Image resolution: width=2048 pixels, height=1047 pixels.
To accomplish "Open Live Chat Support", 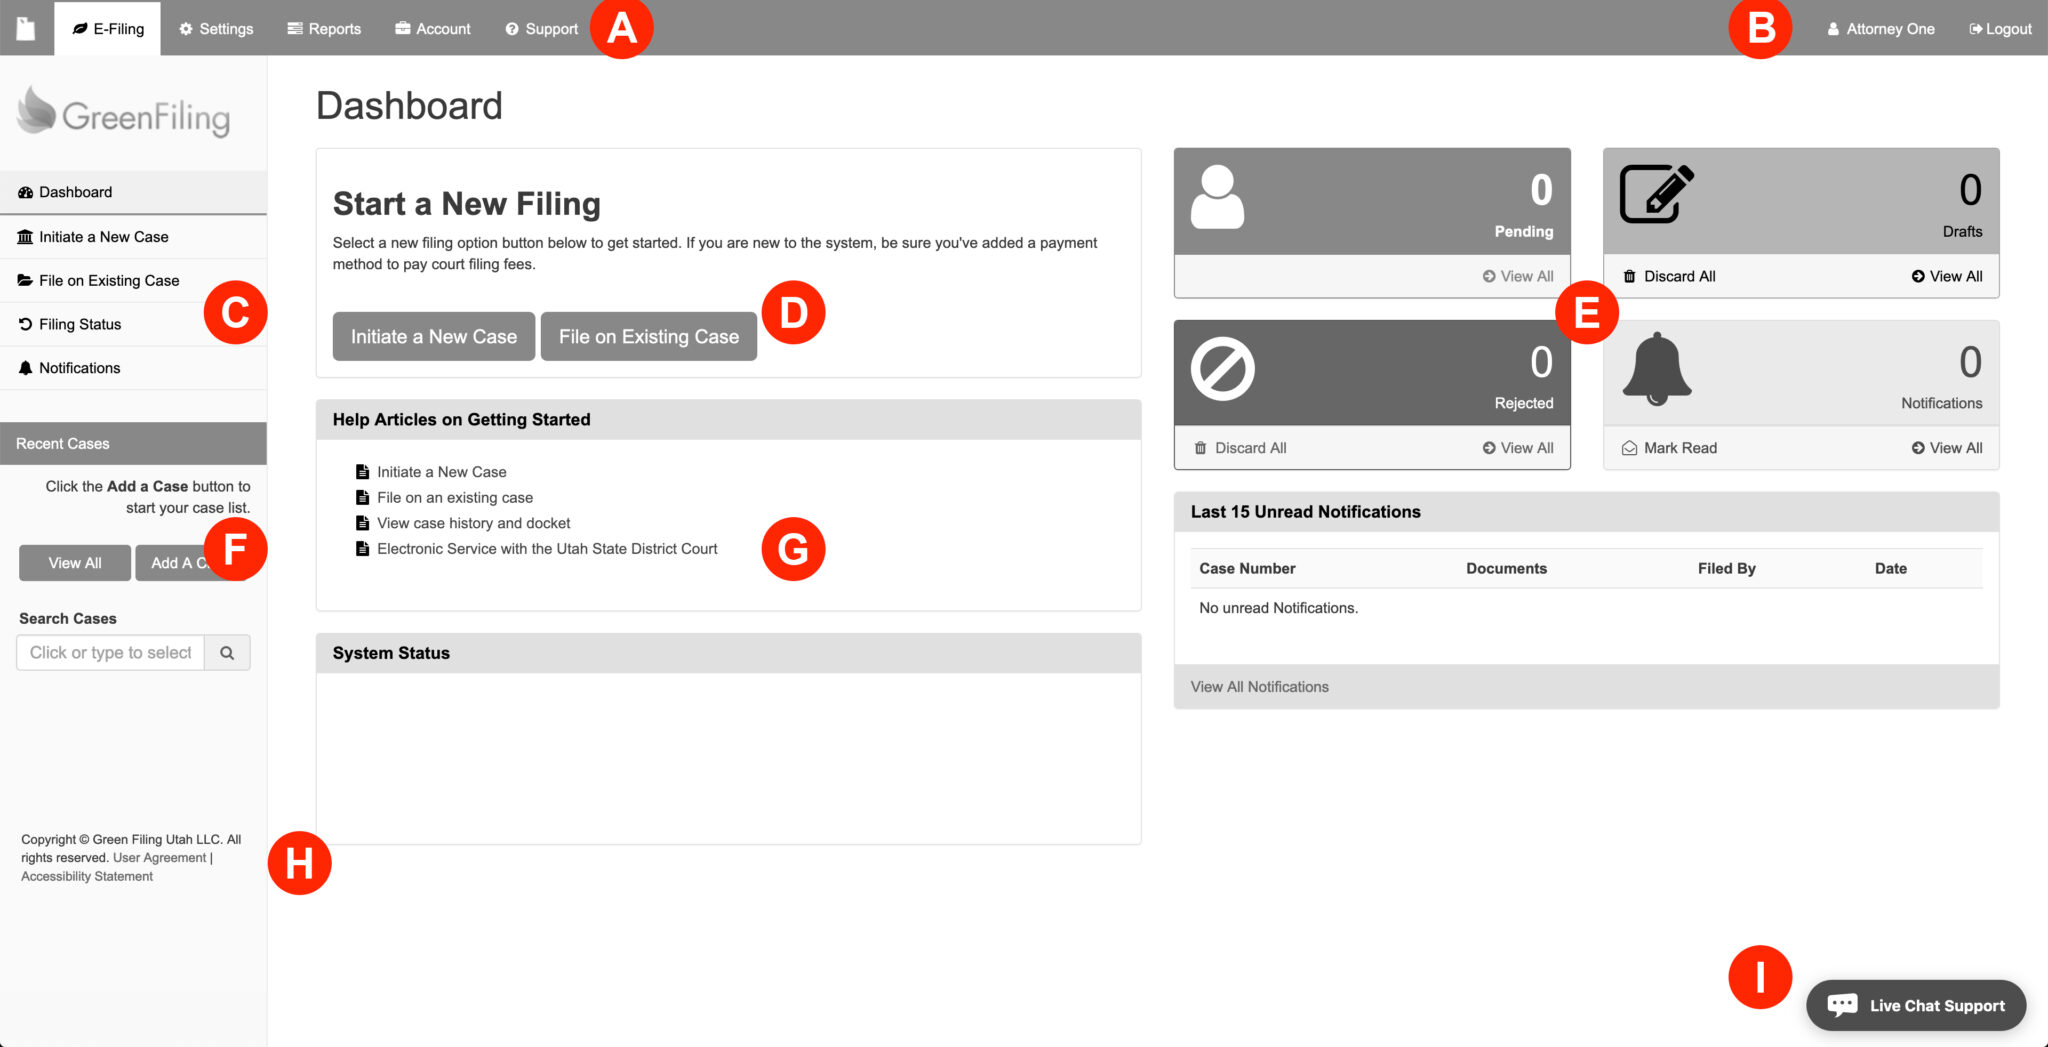I will pos(1916,1005).
